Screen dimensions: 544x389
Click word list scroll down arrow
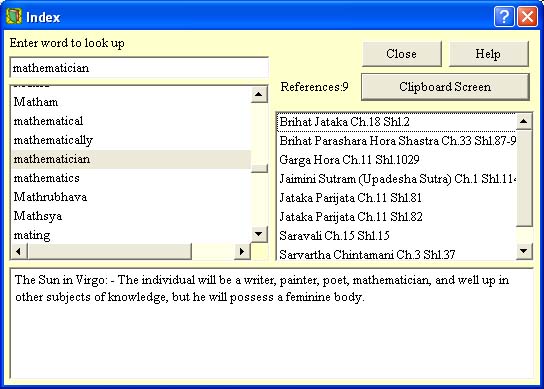[259, 234]
